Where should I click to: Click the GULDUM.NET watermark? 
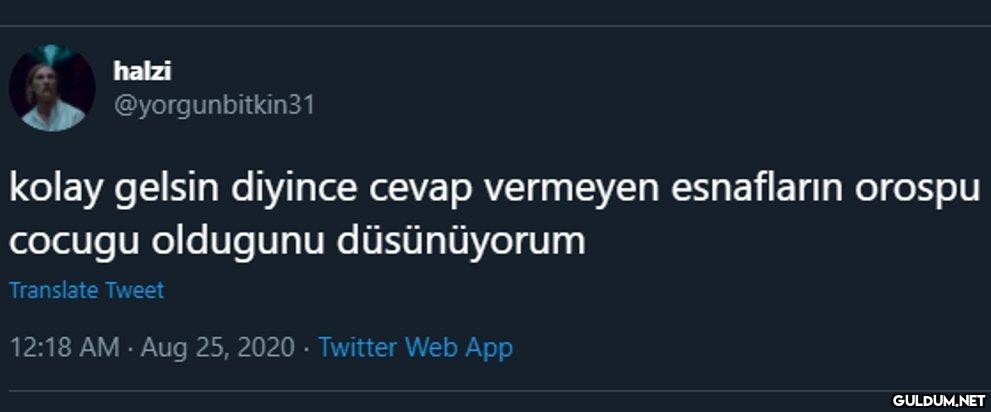click(x=938, y=400)
